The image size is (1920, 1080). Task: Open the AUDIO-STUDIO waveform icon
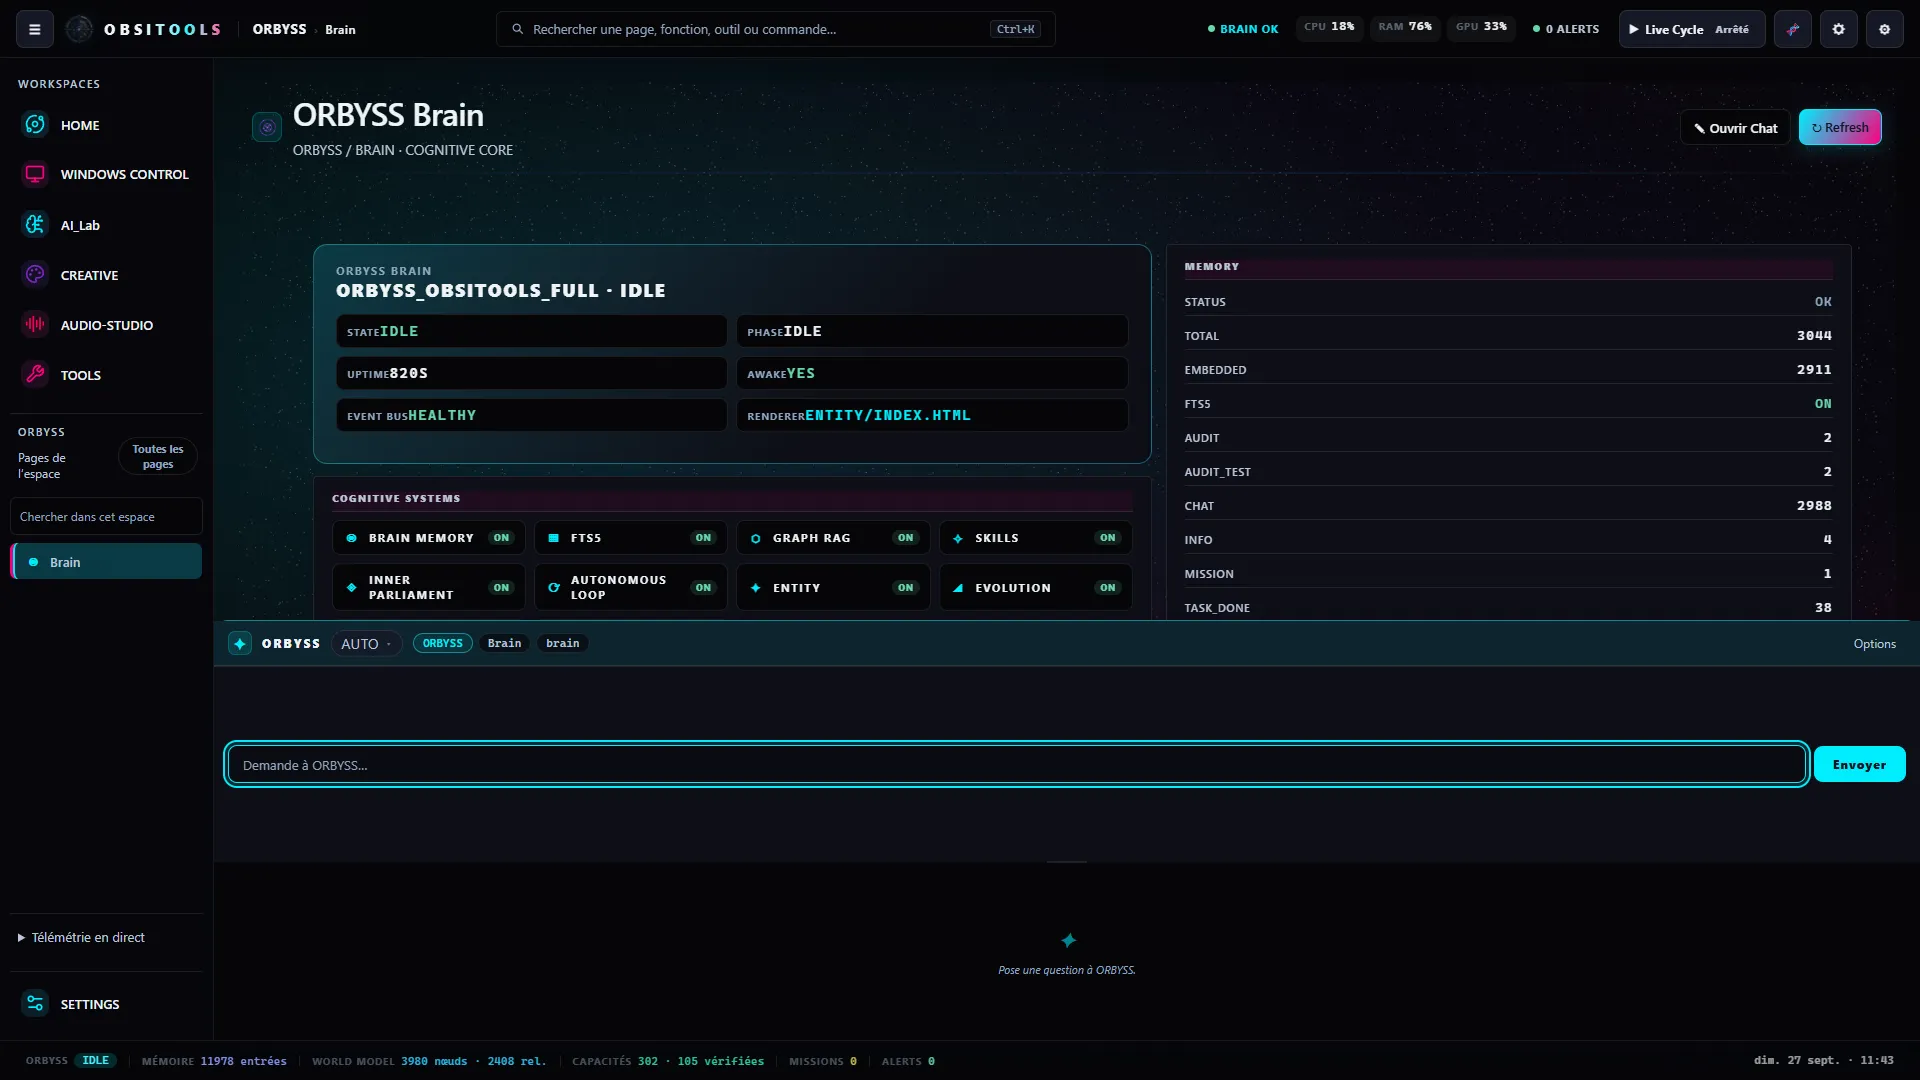(35, 325)
